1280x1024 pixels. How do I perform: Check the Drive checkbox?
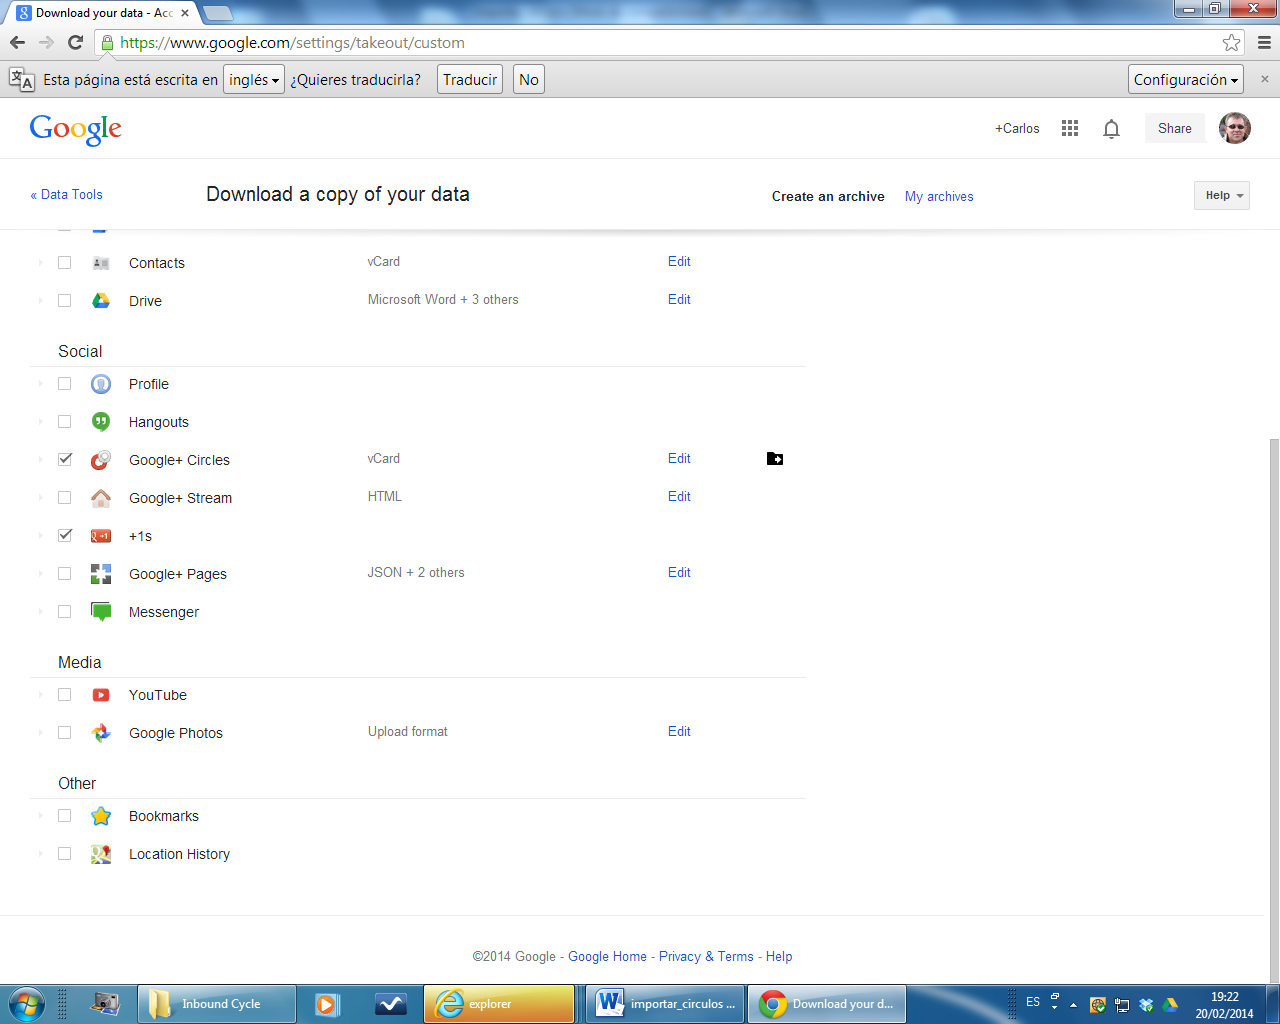65,300
